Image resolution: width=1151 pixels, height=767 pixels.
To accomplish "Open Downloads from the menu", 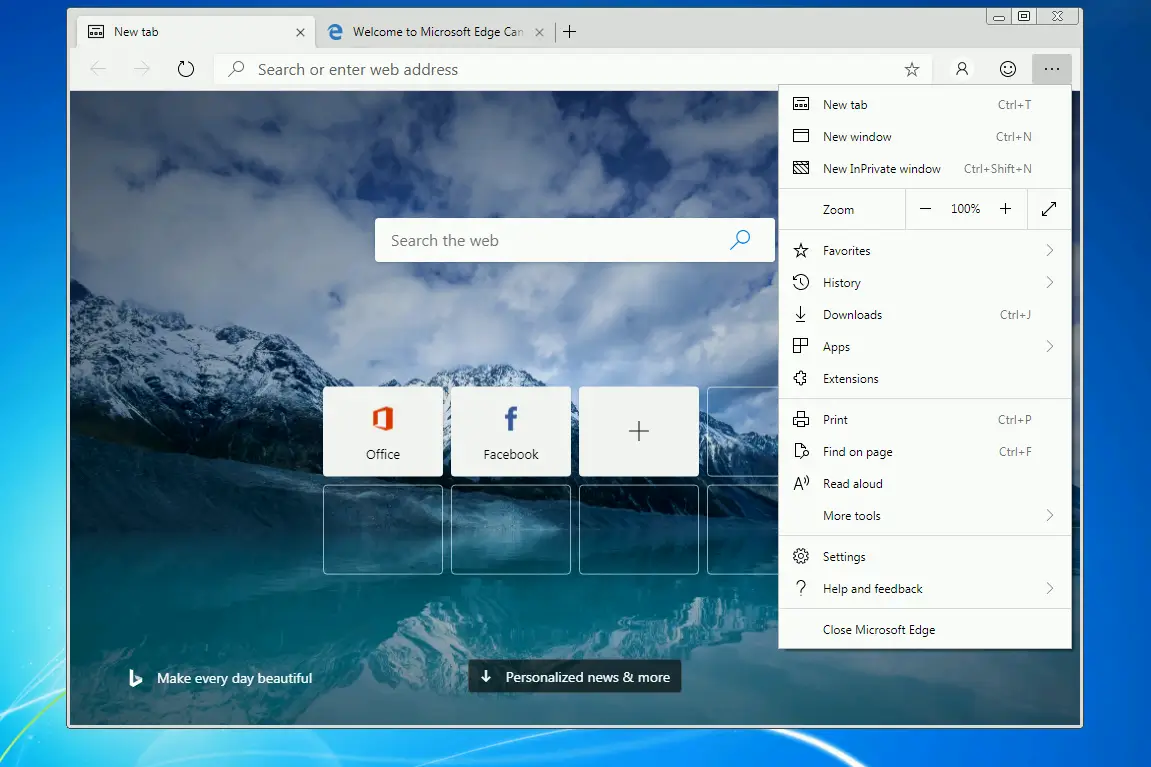I will [x=925, y=315].
